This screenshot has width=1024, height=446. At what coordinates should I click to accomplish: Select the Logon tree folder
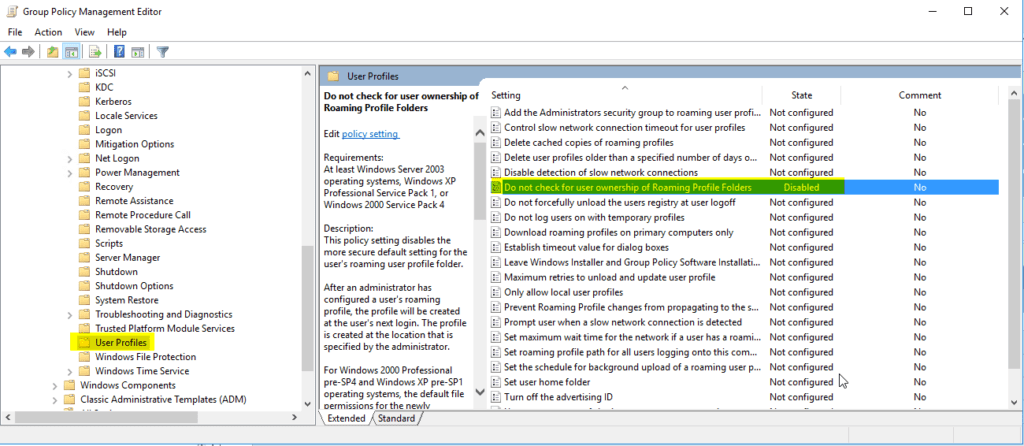pos(108,130)
